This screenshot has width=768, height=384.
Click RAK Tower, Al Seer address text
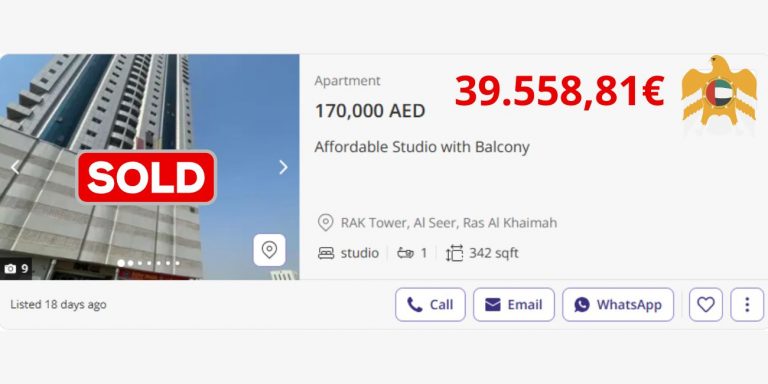[x=449, y=223]
